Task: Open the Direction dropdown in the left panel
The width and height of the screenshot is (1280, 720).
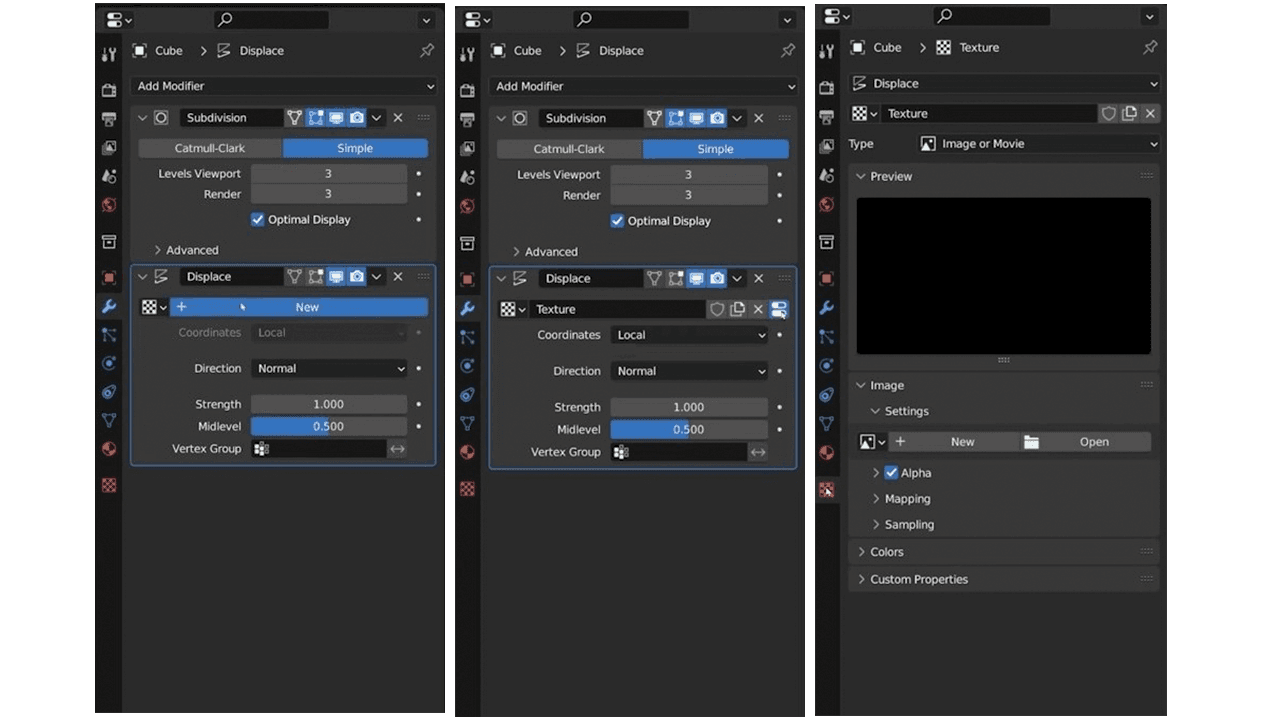Action: (329, 369)
